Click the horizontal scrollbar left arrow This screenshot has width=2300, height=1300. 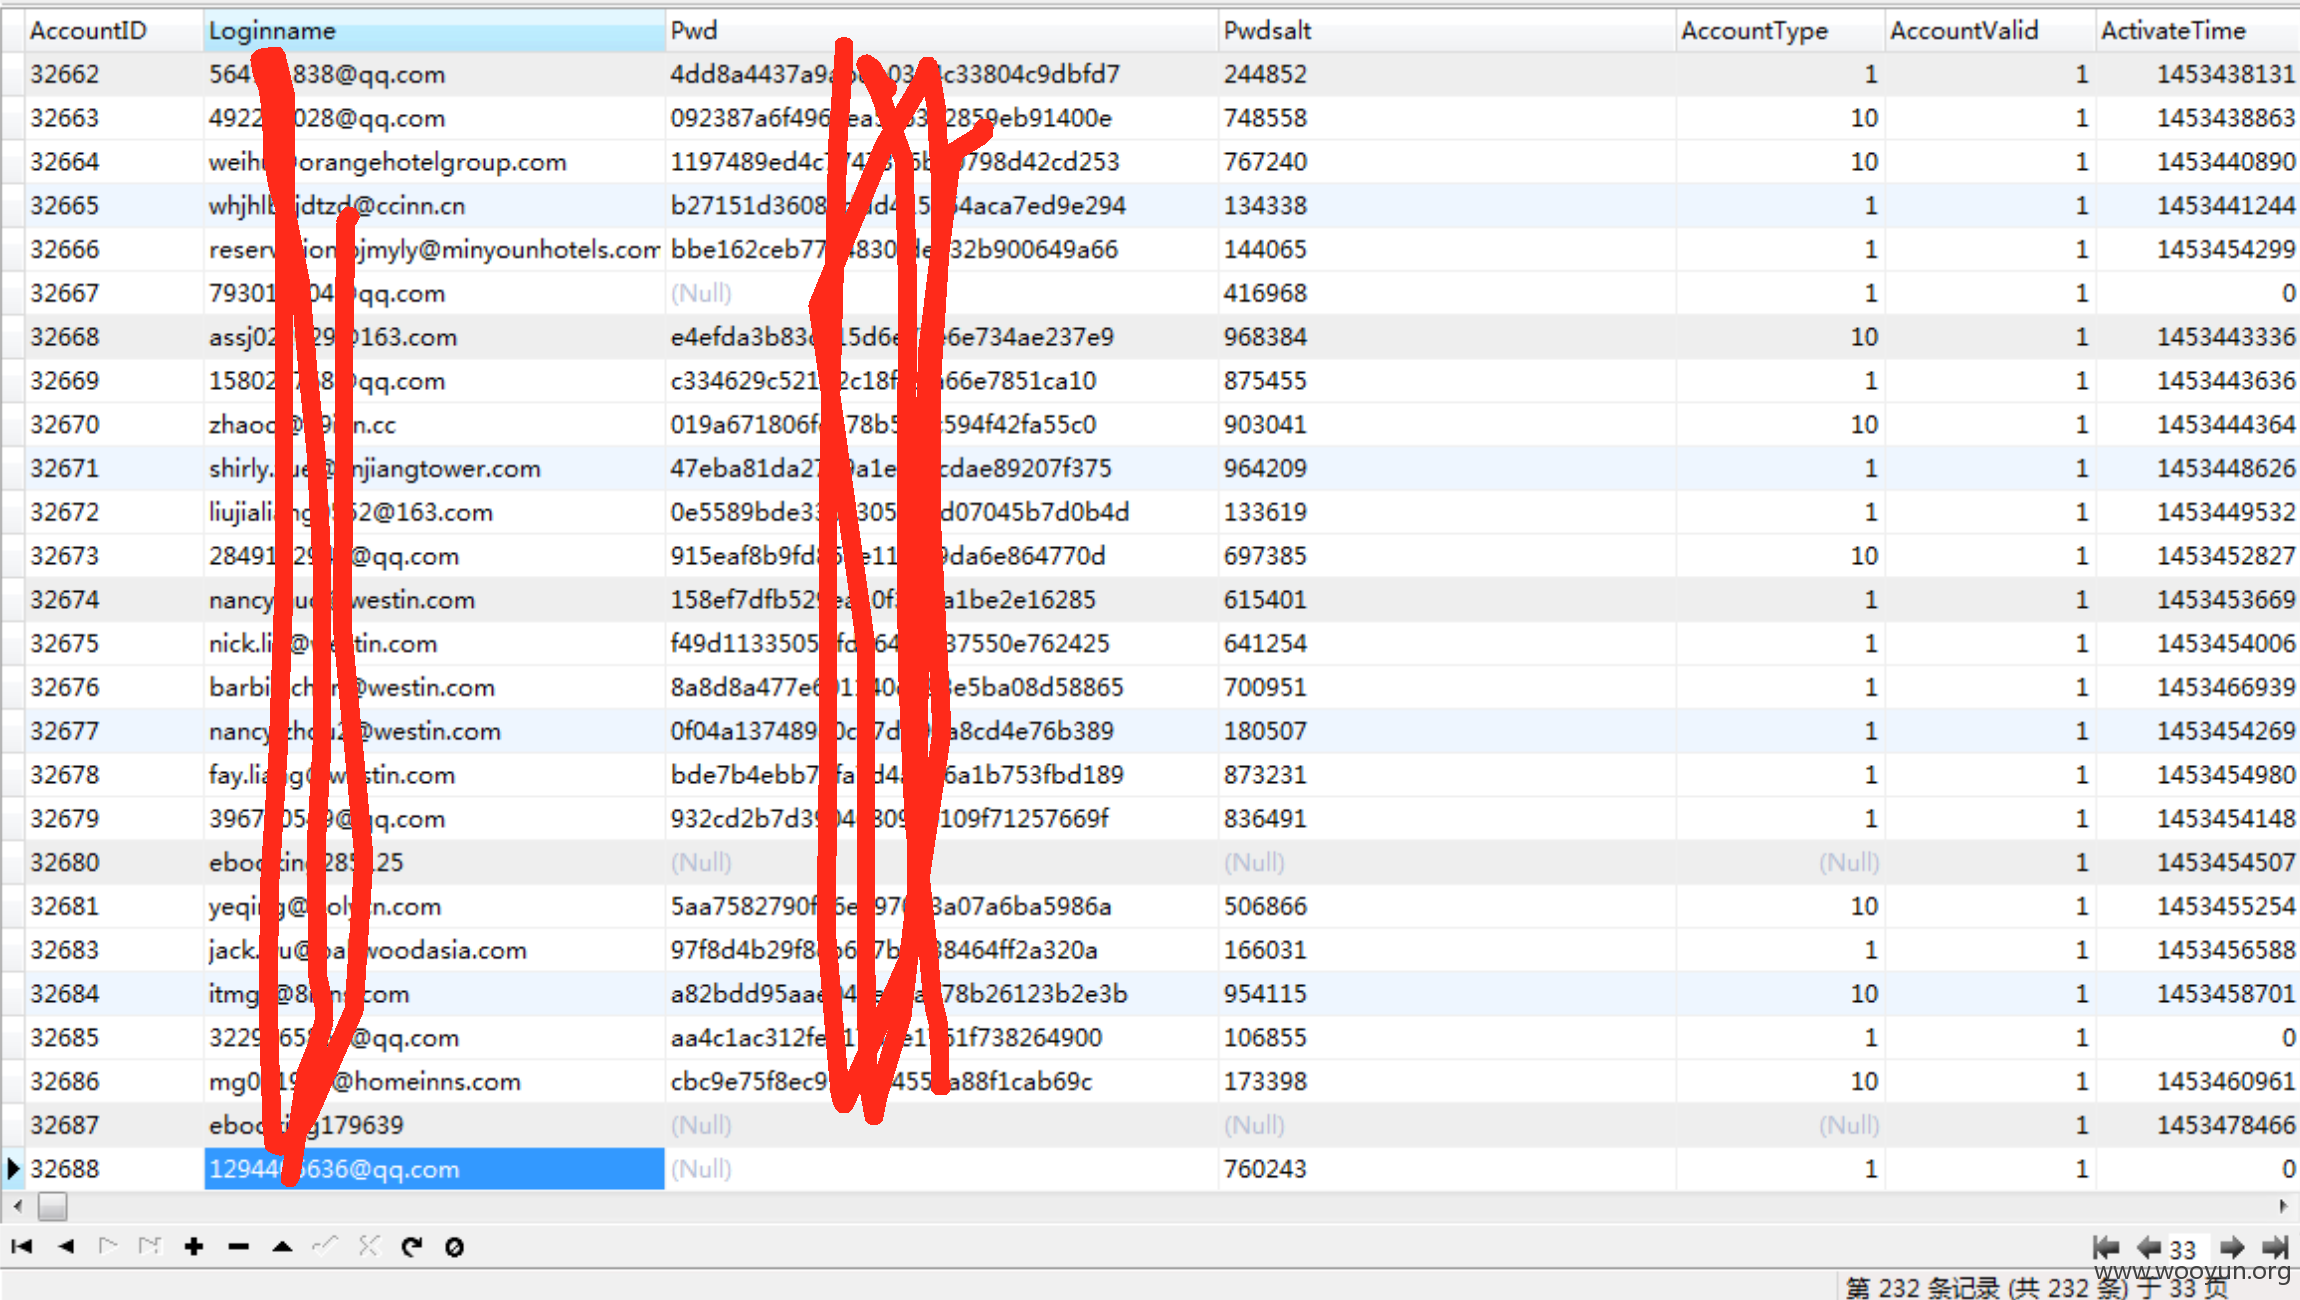pos(18,1206)
